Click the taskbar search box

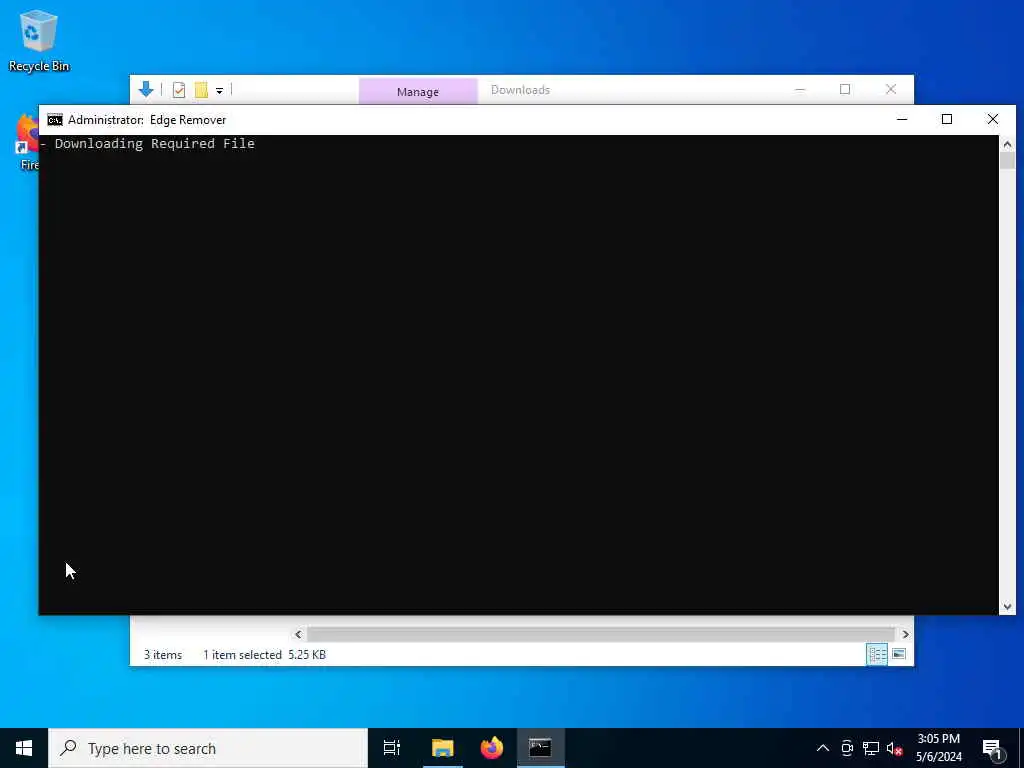(x=208, y=748)
